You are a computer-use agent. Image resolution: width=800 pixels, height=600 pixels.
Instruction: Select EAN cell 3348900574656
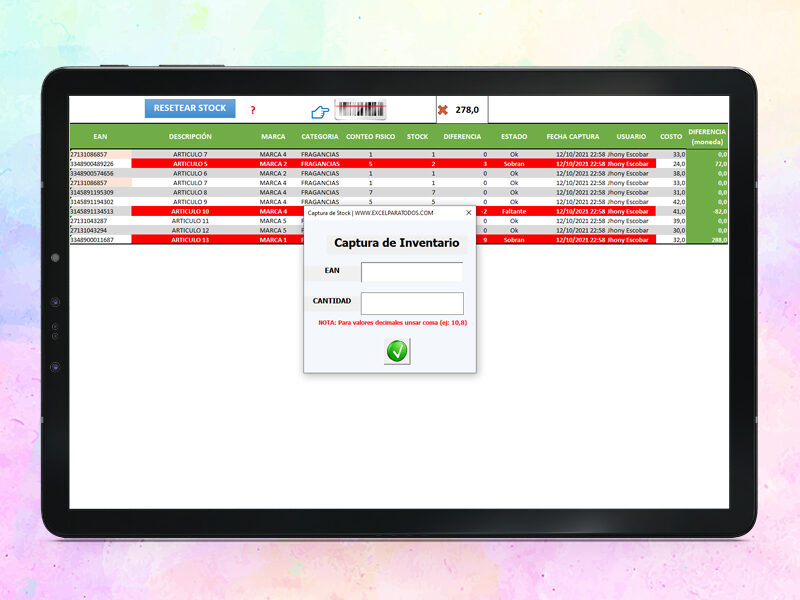(x=92, y=173)
